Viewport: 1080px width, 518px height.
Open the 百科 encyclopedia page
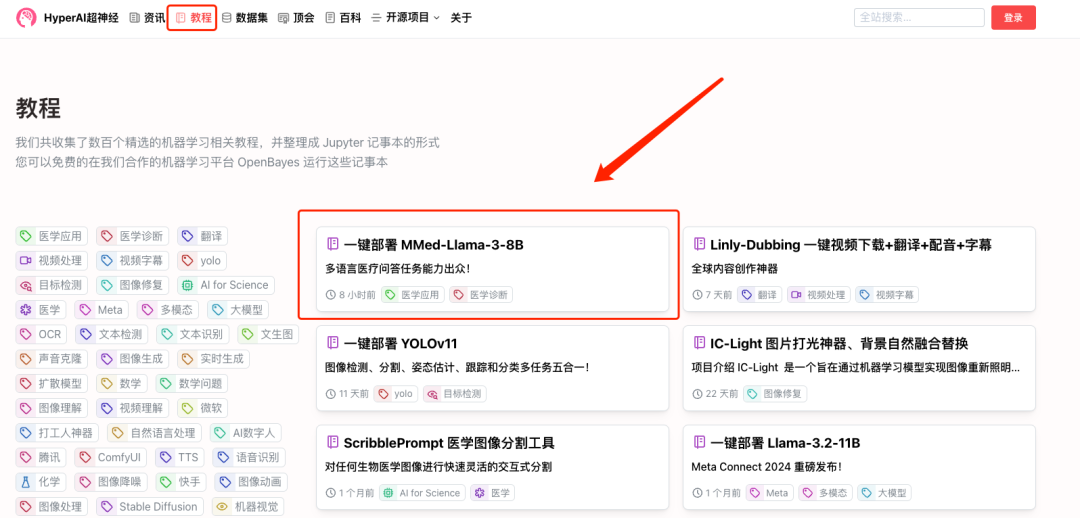343,18
